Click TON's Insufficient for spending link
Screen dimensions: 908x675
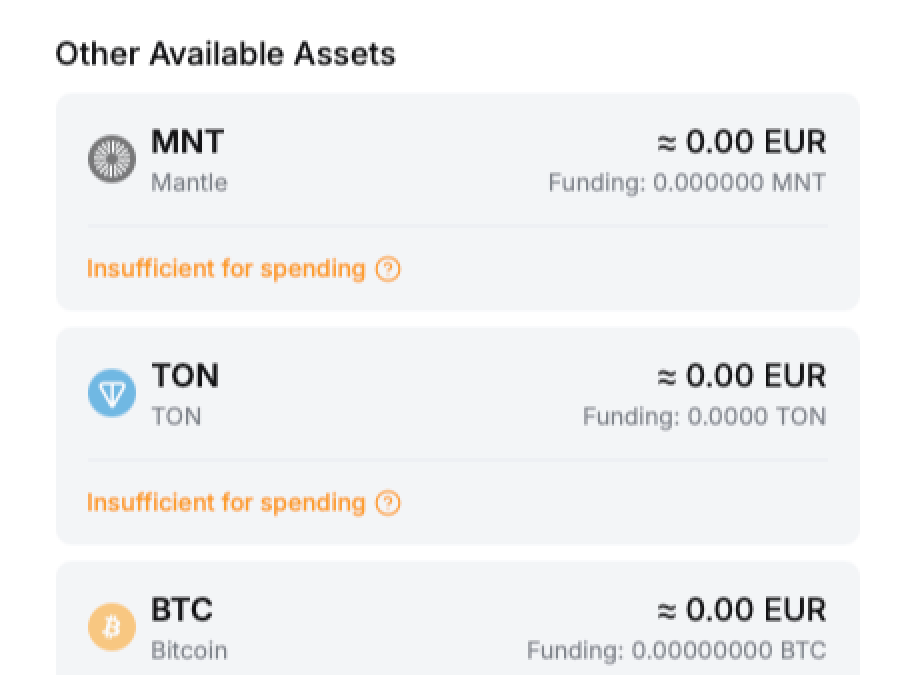point(226,503)
